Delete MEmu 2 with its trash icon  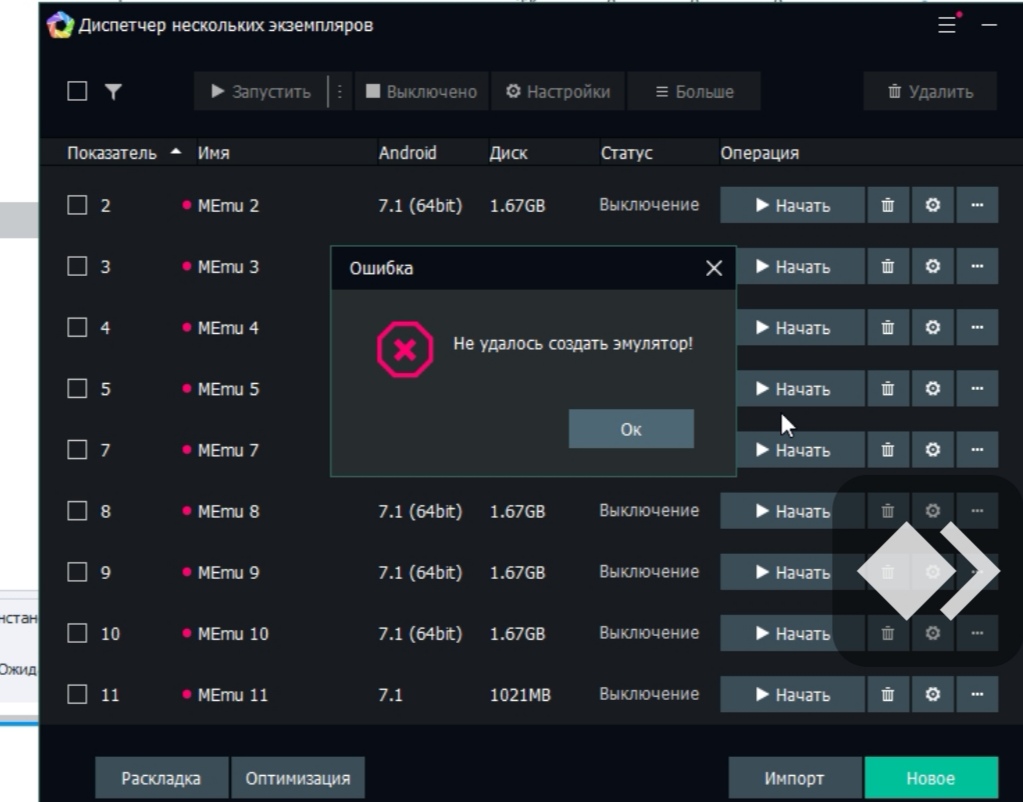[x=887, y=206]
